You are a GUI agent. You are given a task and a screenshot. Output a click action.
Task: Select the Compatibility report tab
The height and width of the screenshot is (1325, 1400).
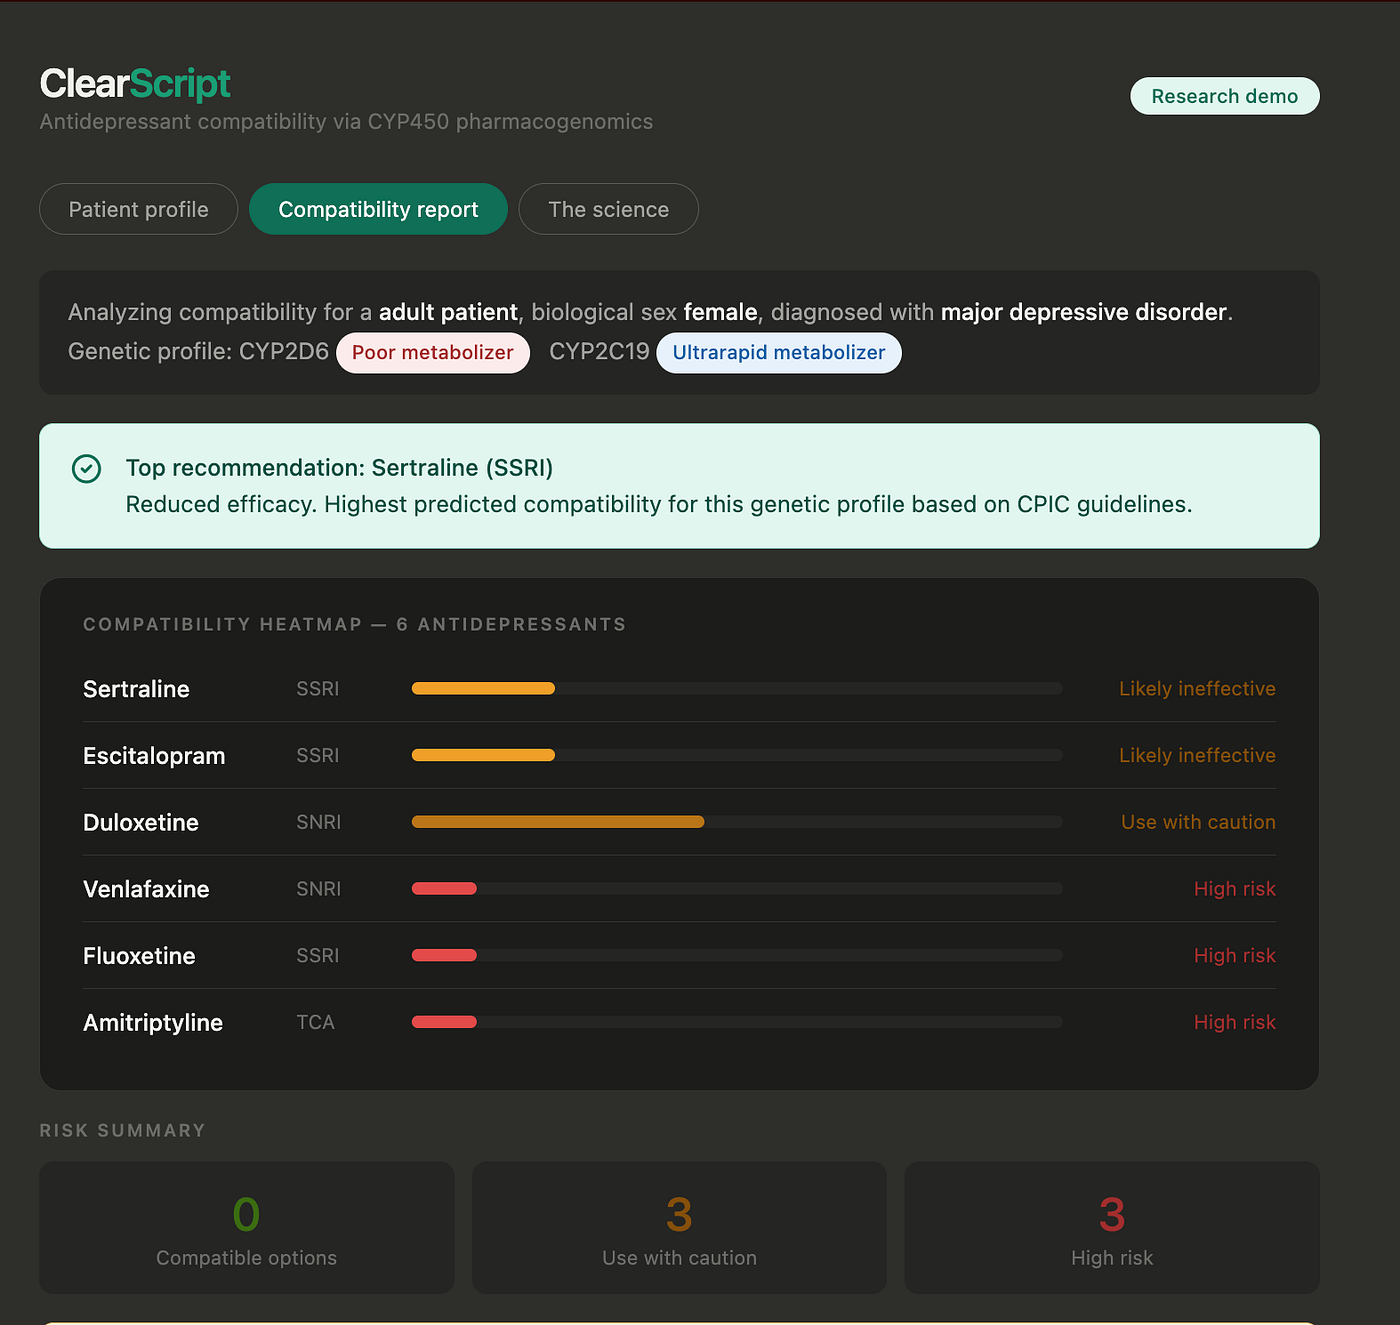(378, 209)
